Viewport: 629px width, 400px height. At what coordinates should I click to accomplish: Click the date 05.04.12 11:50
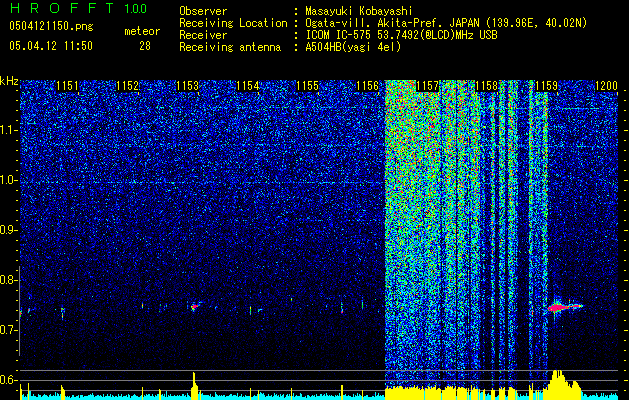tap(51, 46)
